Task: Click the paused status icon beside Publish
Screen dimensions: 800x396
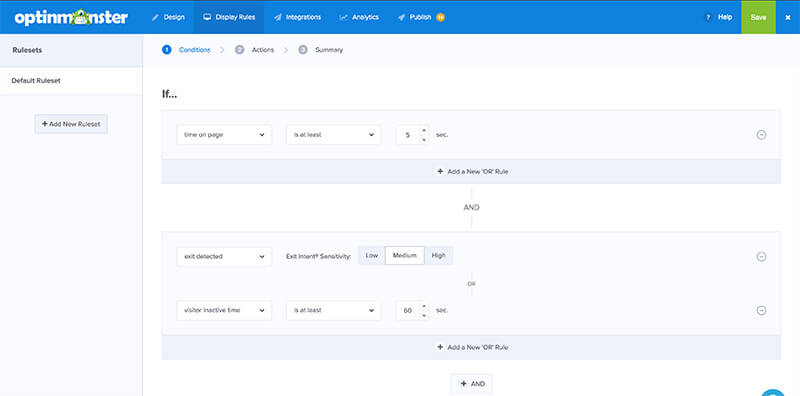Action: [x=440, y=17]
